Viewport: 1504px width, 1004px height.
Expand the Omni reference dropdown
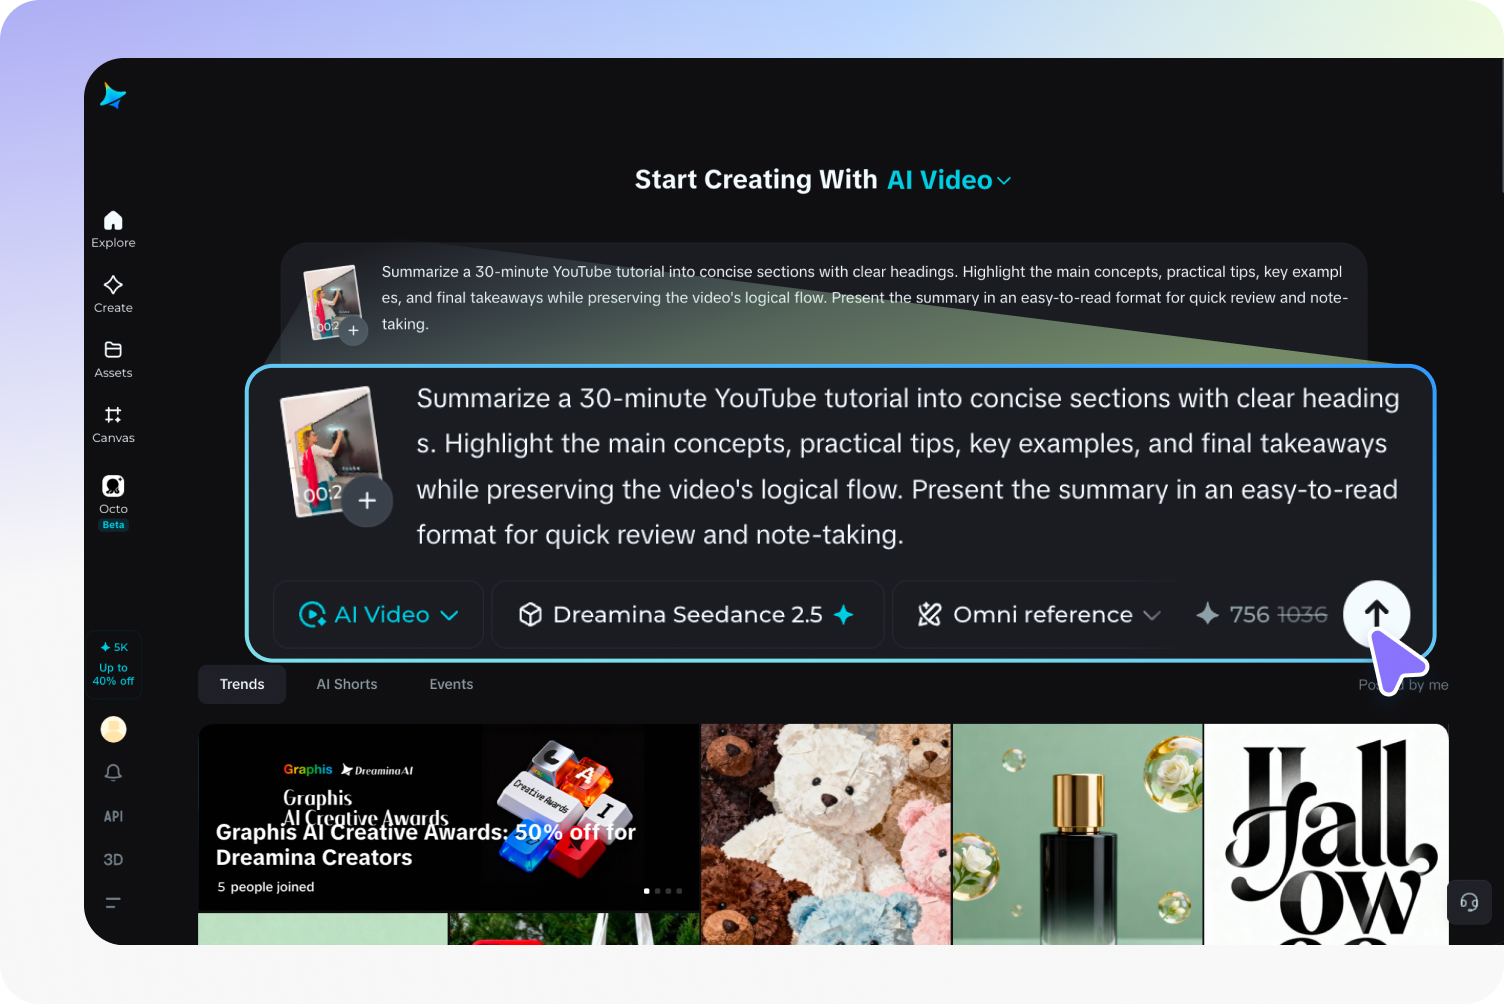point(1039,614)
